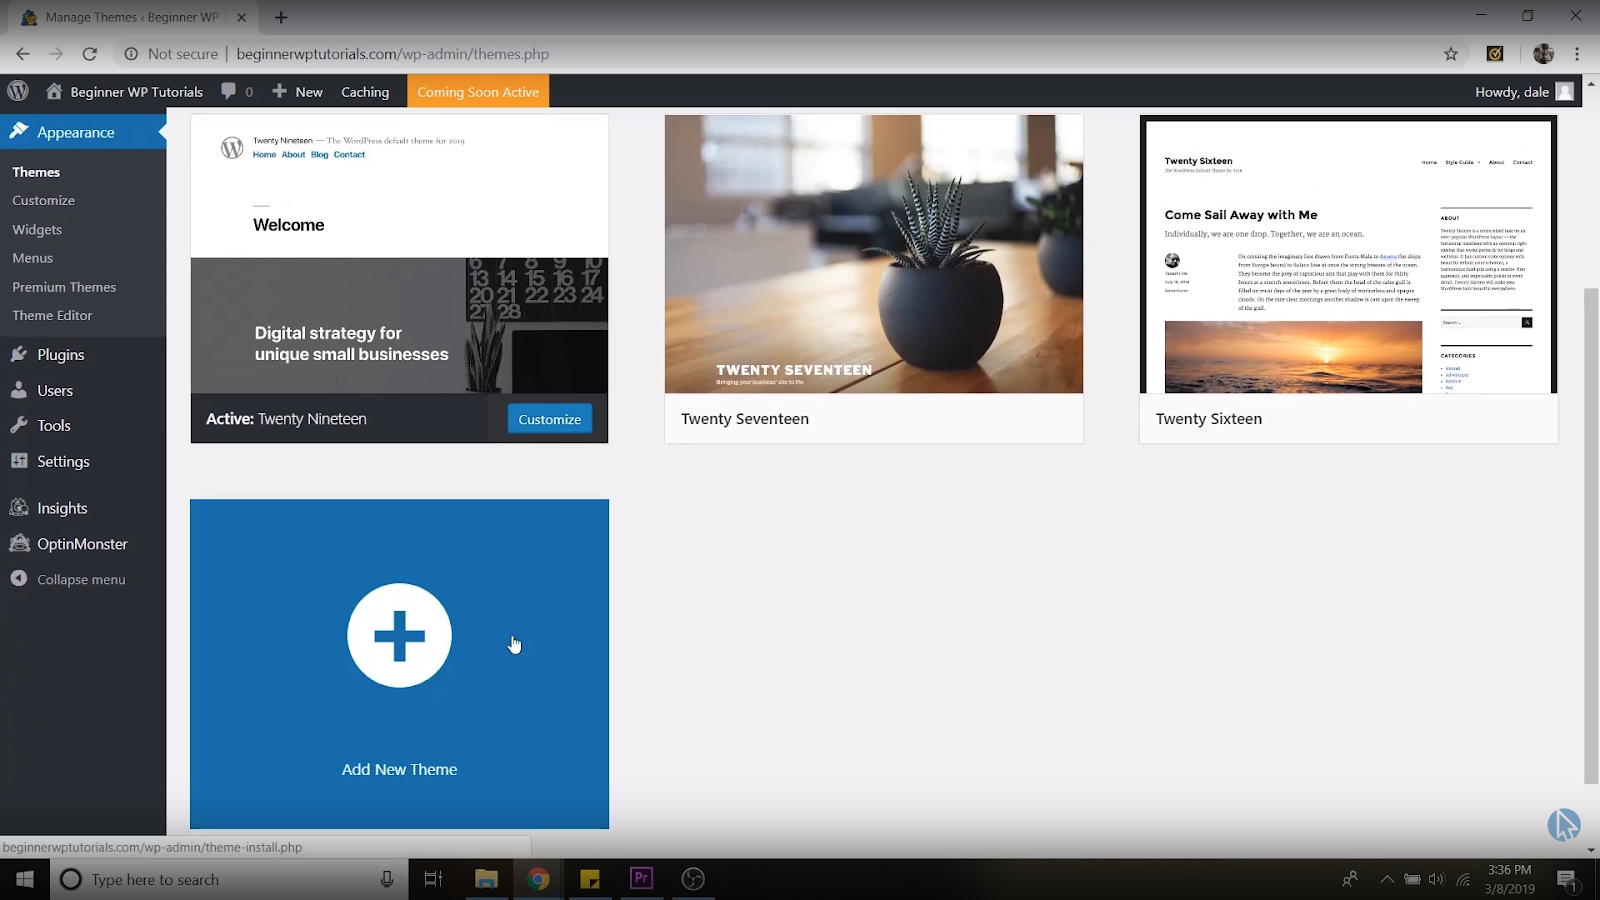The image size is (1600, 900).
Task: Bookmark this page with the star icon
Action: coord(1451,54)
